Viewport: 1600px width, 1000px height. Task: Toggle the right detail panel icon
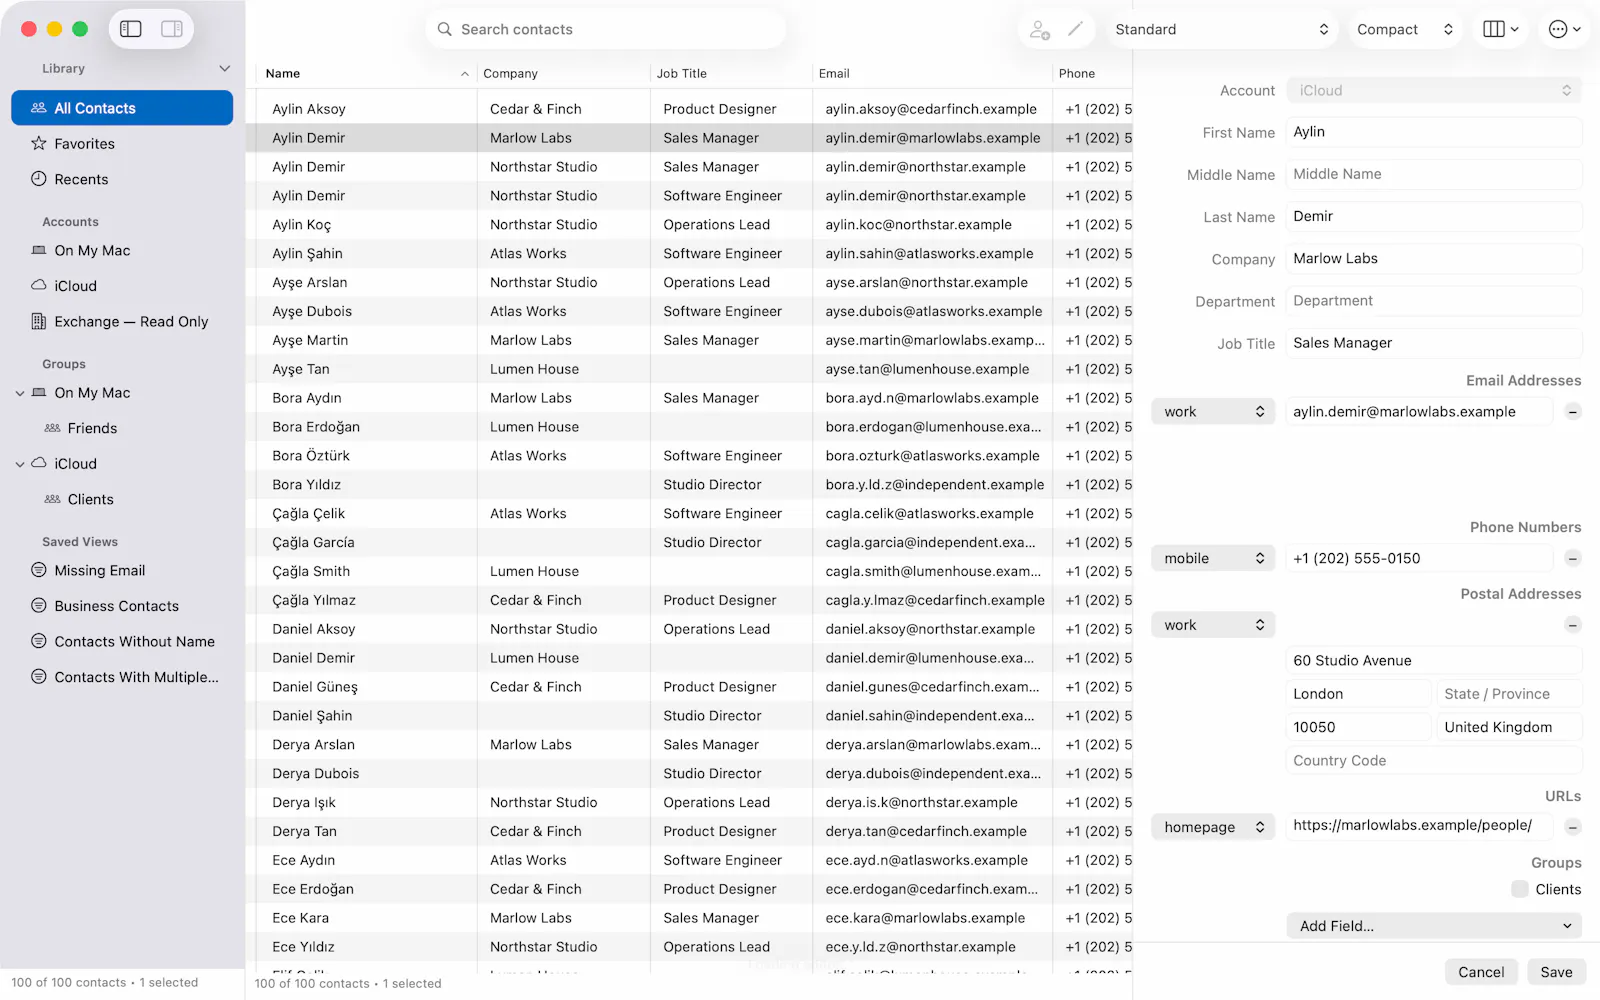coord(172,29)
